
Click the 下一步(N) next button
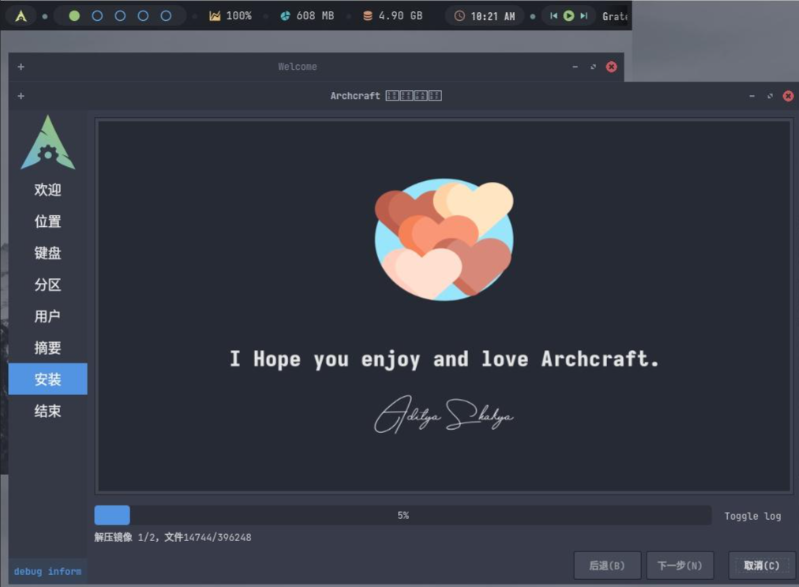(680, 565)
